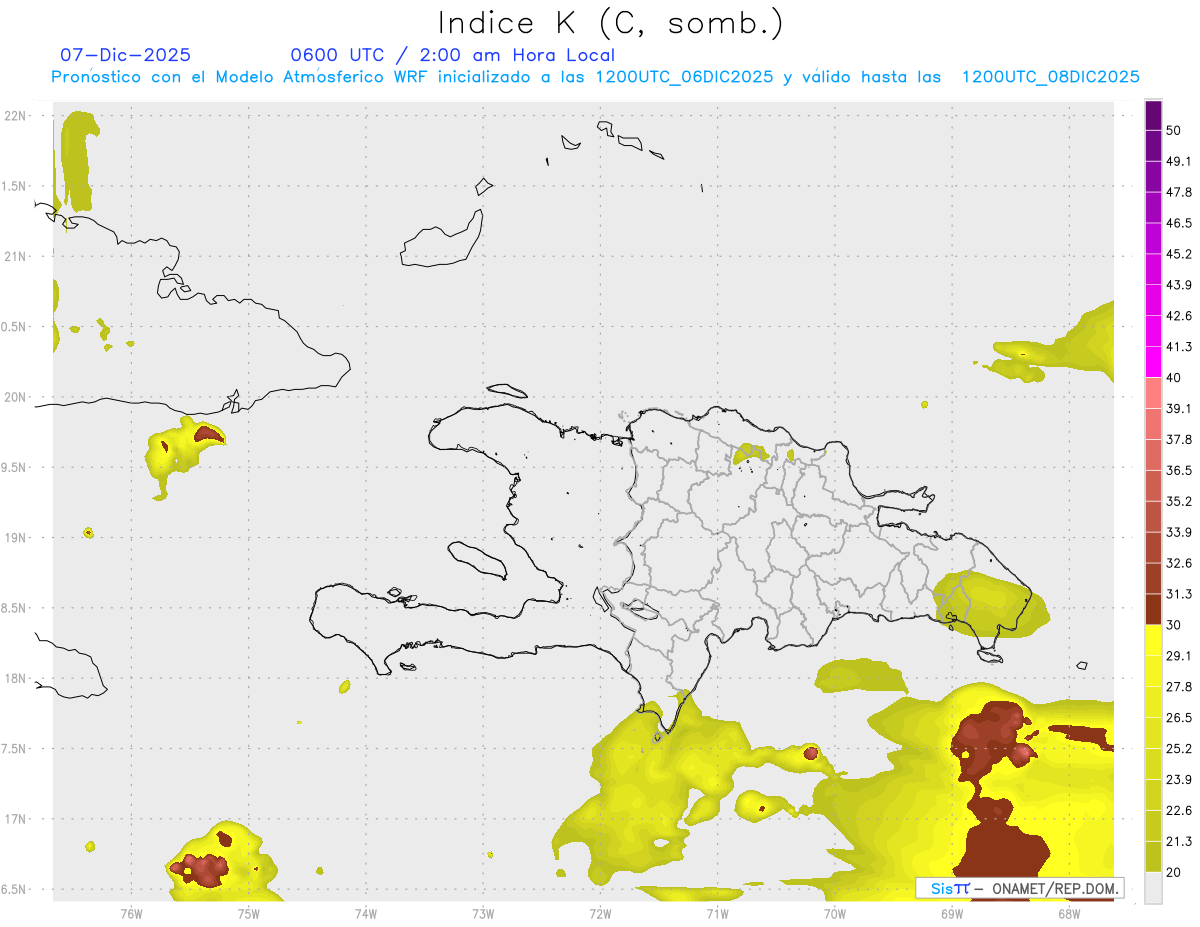Click latitude axis label "21N"

point(16,256)
